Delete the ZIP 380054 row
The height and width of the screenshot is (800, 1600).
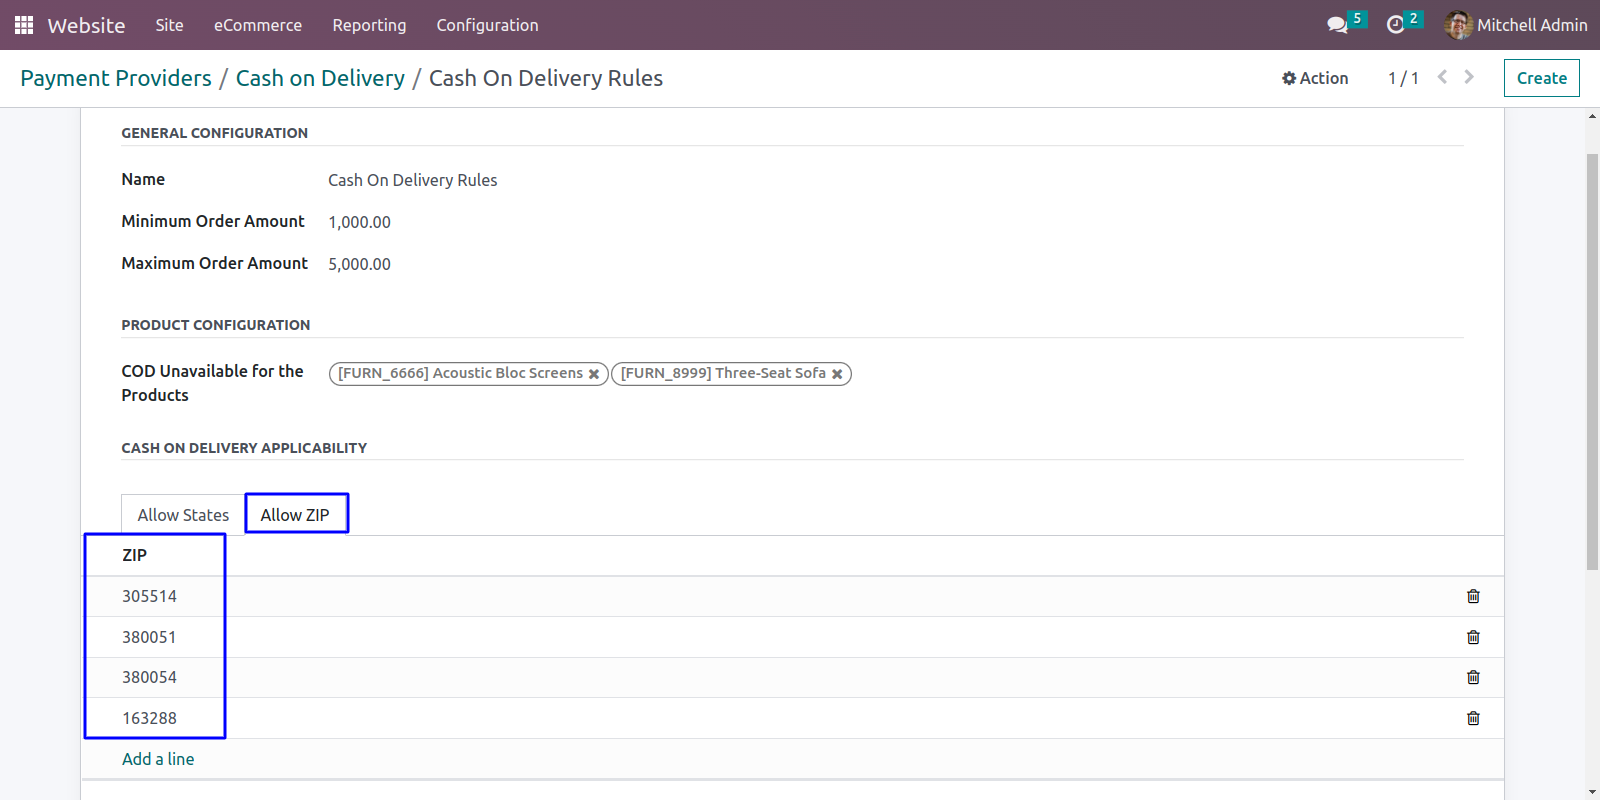(1473, 677)
